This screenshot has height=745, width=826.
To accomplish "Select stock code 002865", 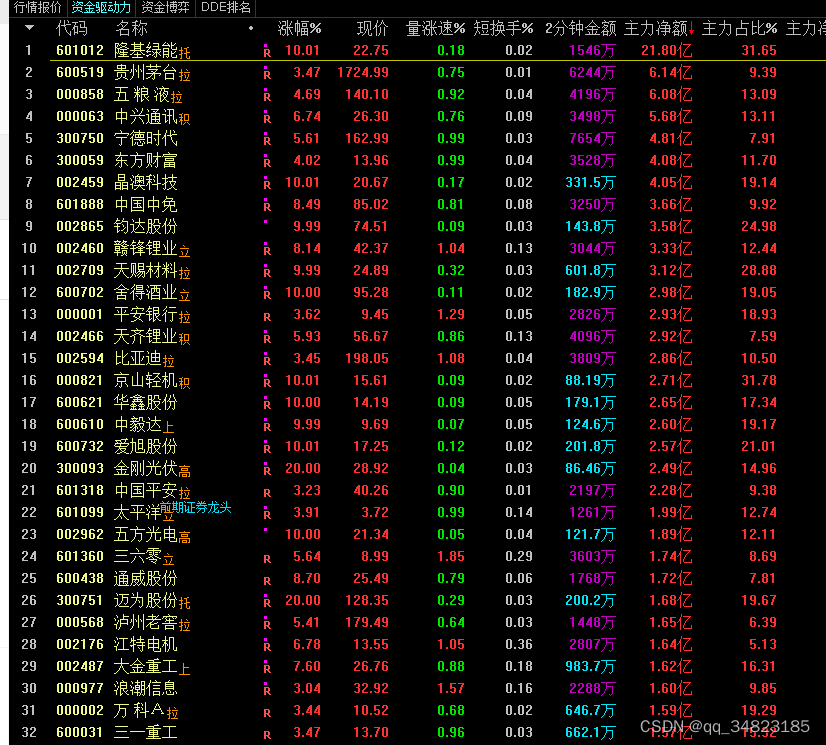I will 80,226.
